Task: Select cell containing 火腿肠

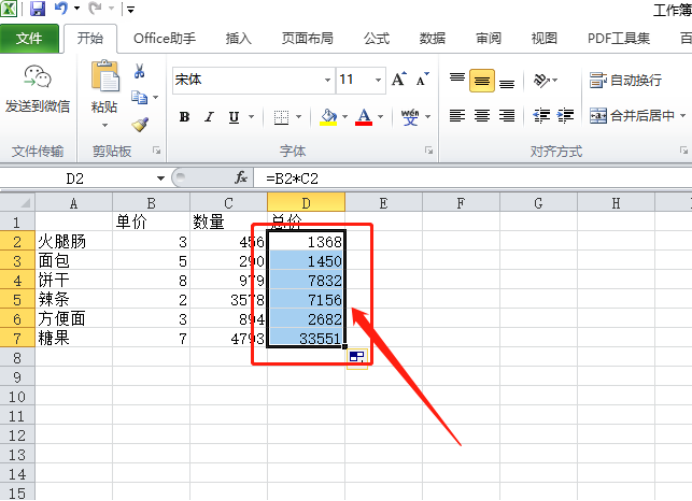Action: click(x=74, y=241)
